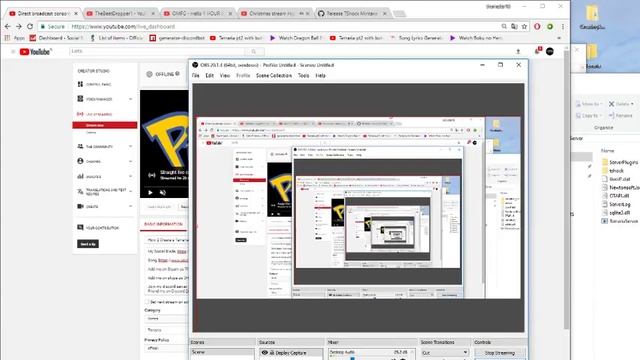640x360 pixels.
Task: Open the Category dropdown on YouTube page
Action: (x=167, y=318)
